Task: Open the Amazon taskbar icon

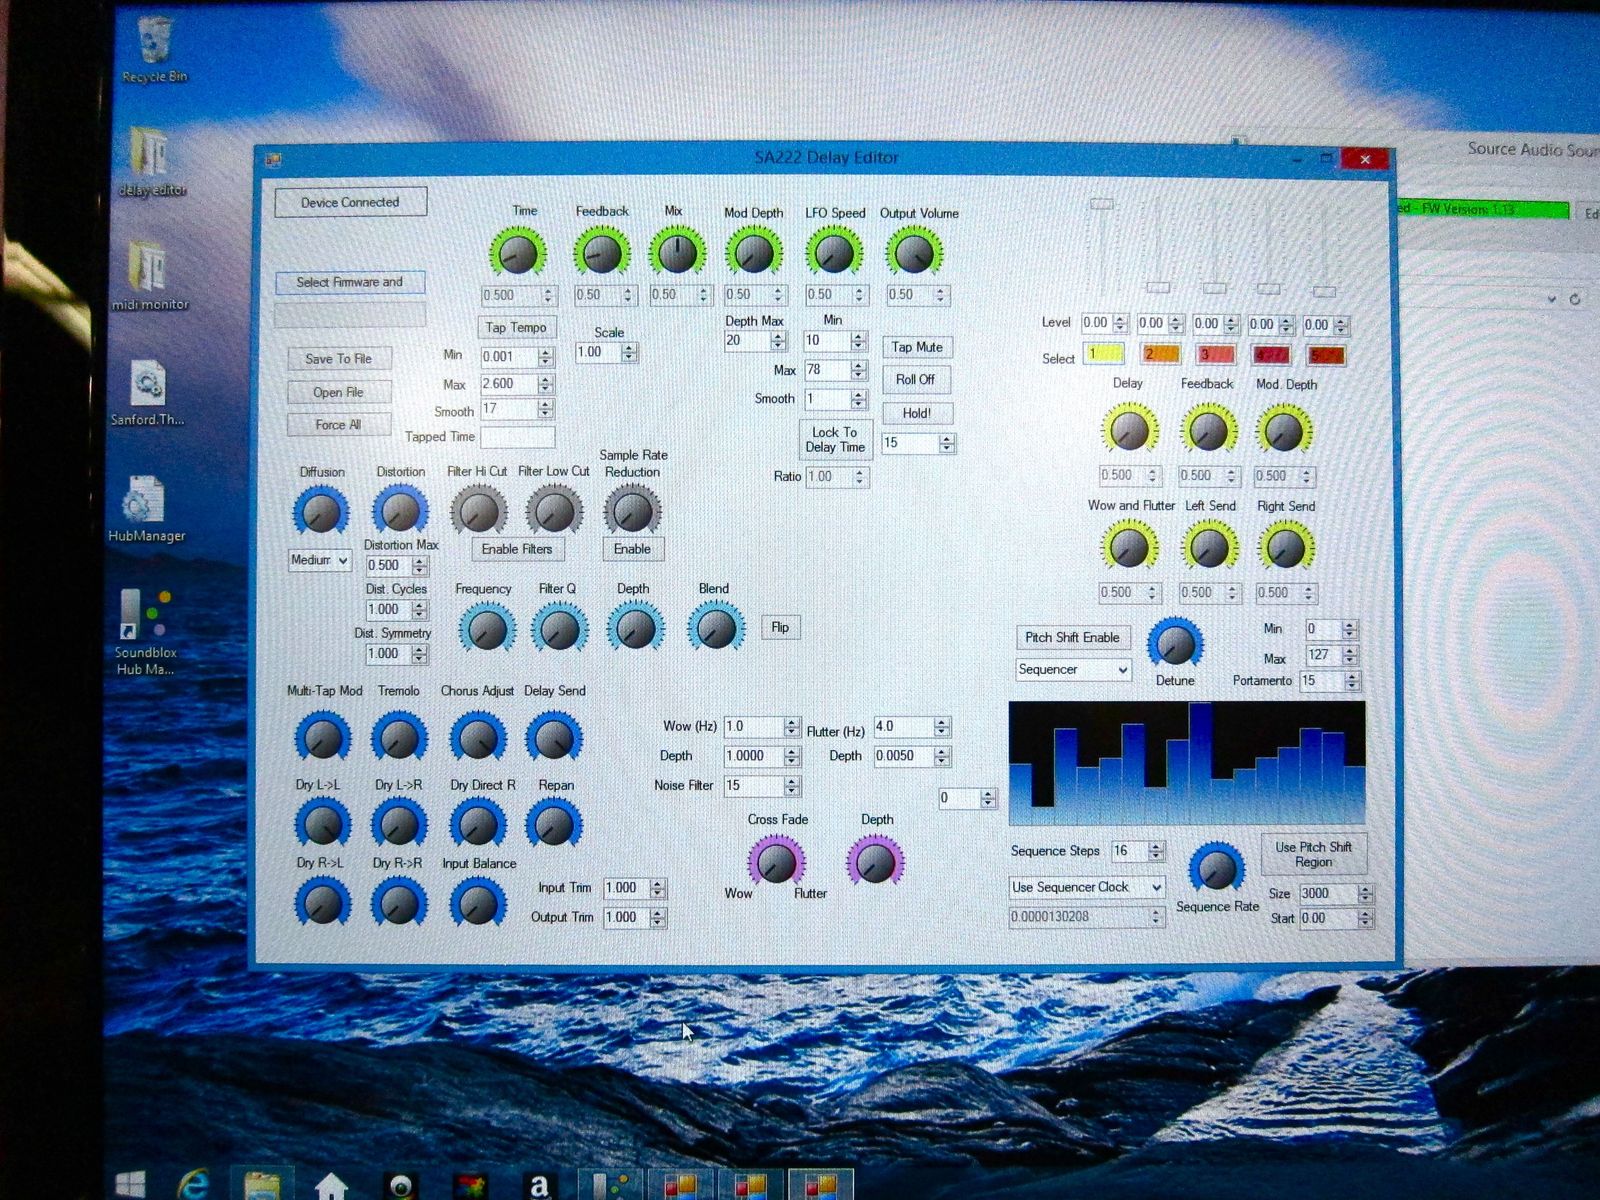Action: (539, 1186)
